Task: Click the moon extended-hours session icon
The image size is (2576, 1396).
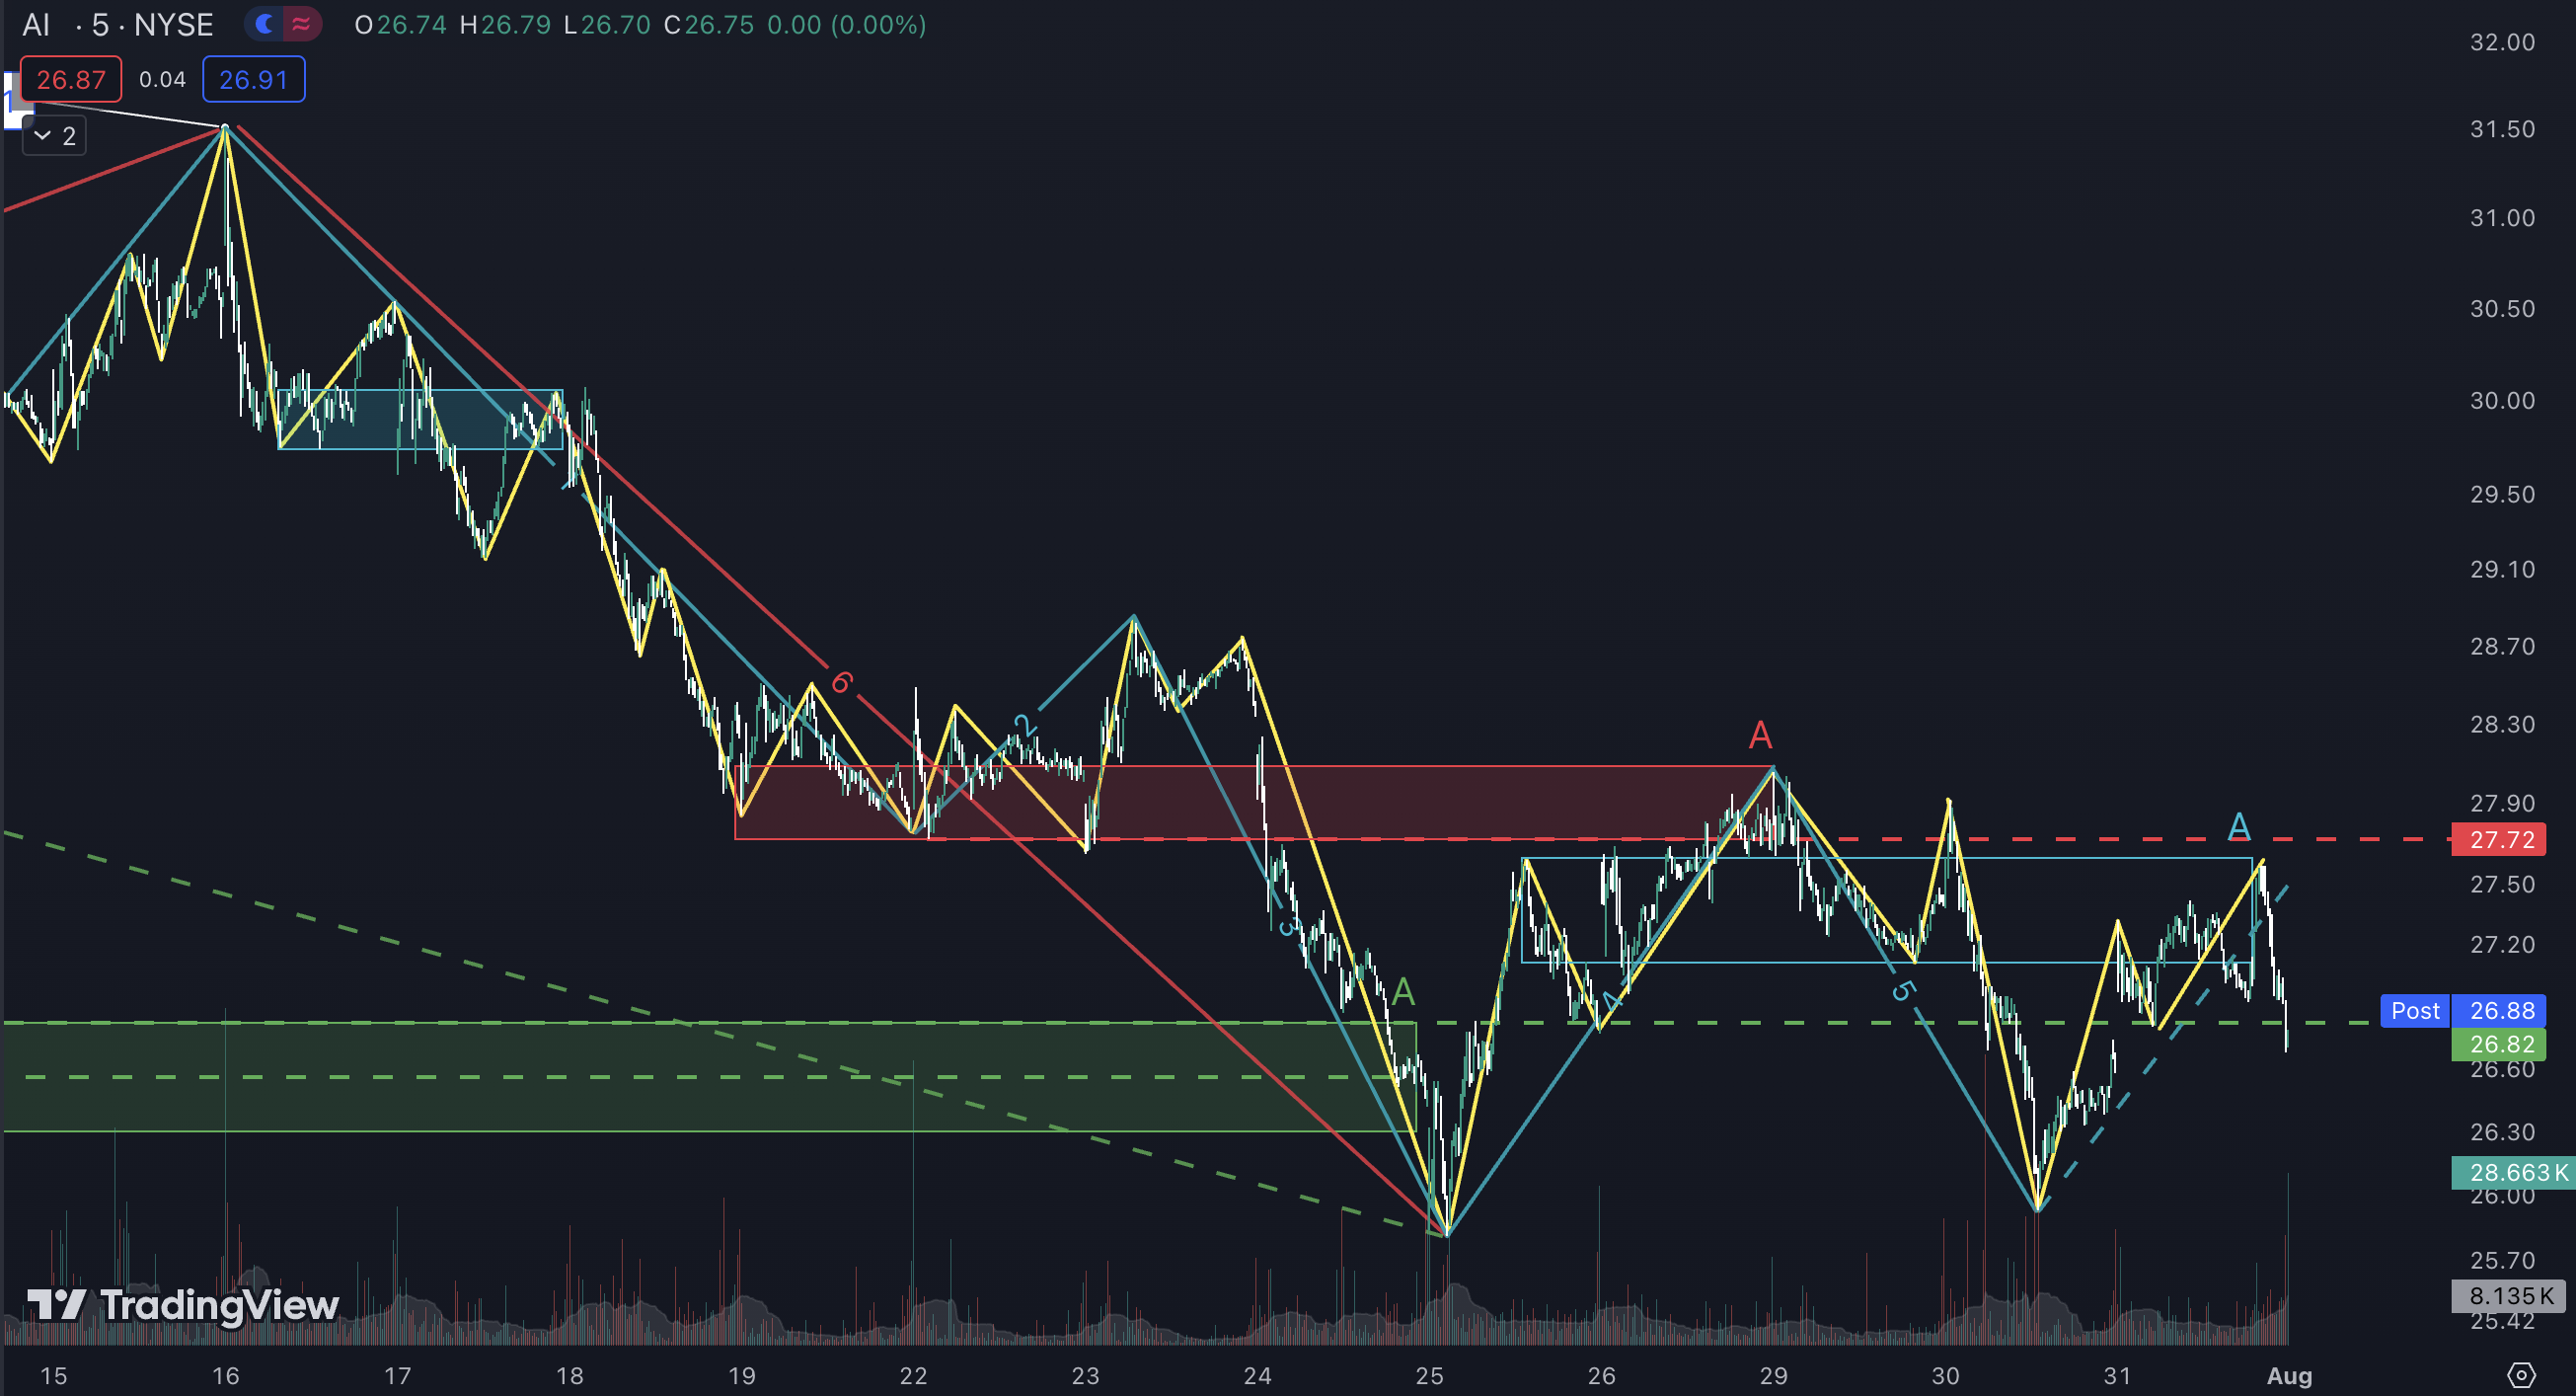Action: (264, 24)
